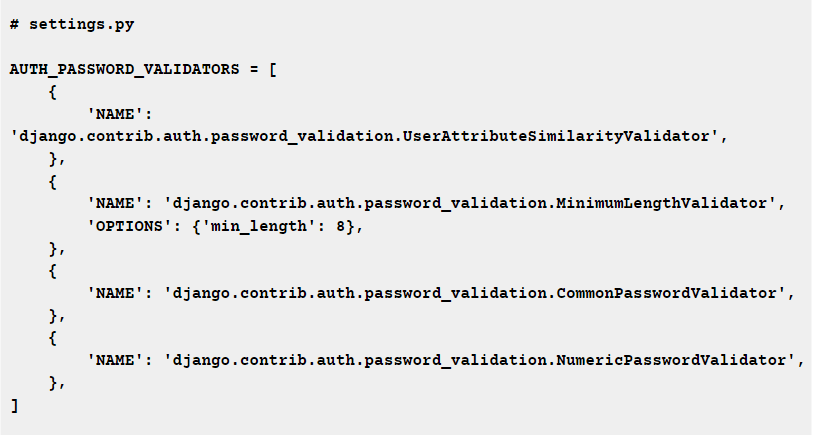Click the first opening curly brace
The image size is (813, 435).
[x=52, y=92]
